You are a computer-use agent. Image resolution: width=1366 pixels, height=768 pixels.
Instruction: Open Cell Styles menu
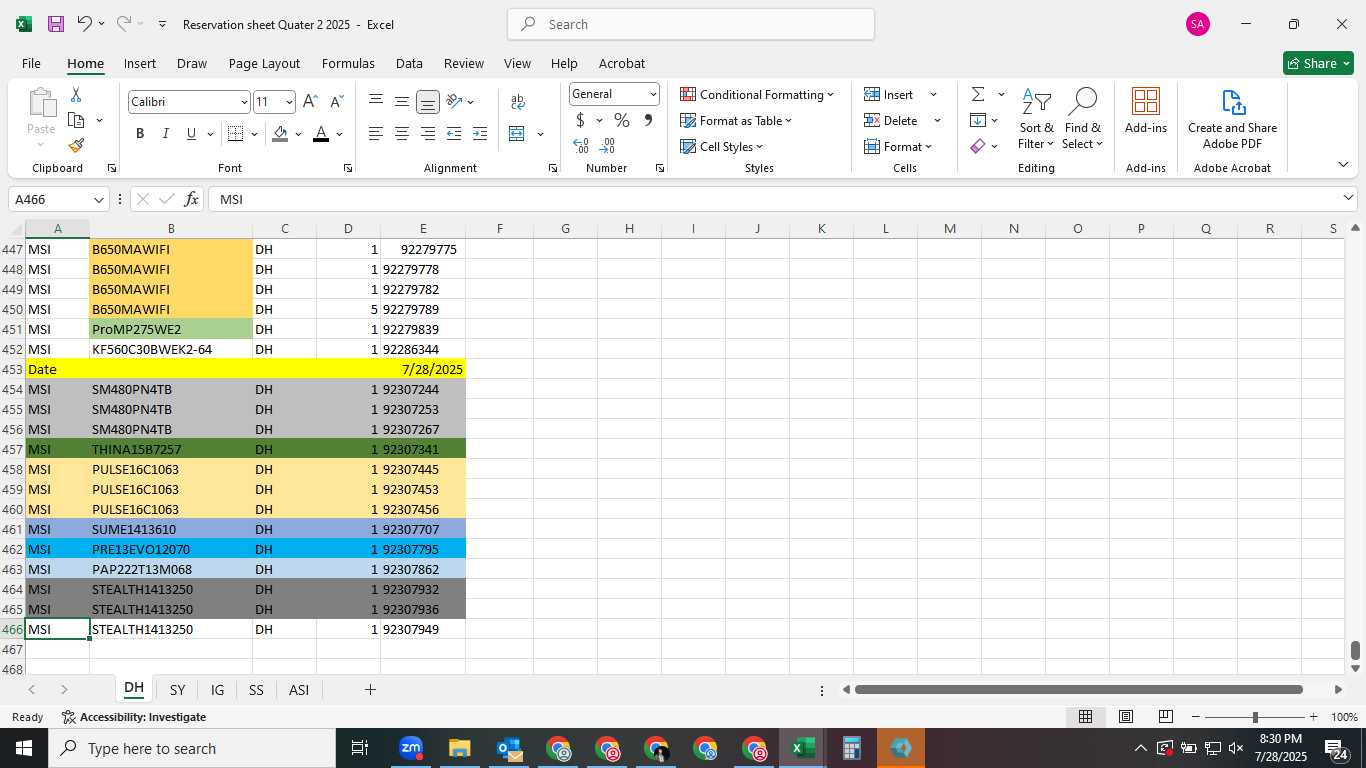pos(722,146)
